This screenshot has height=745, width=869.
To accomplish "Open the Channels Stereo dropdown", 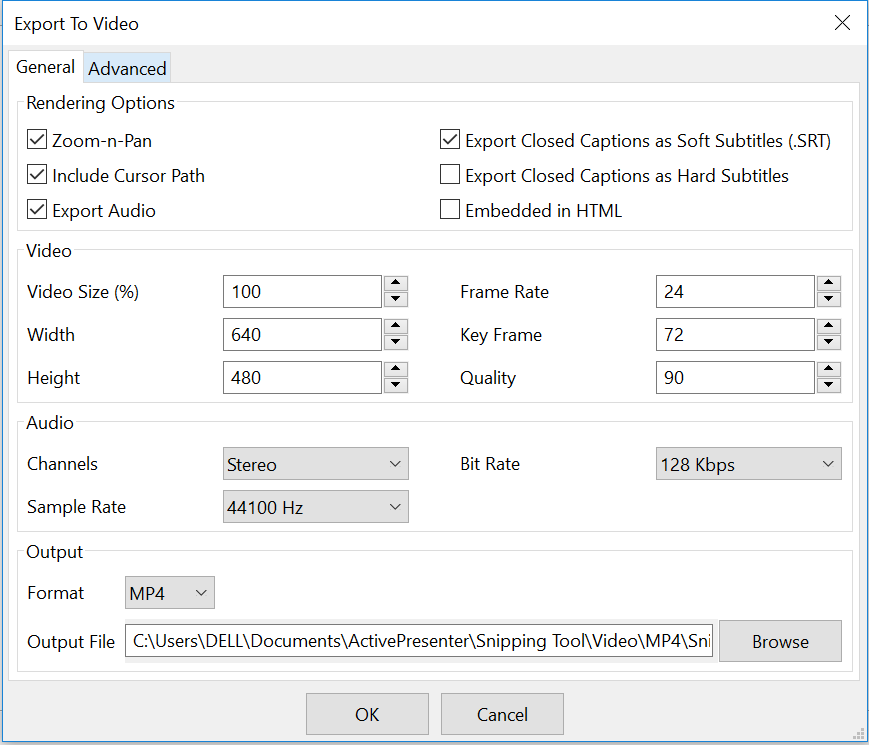I will point(315,464).
